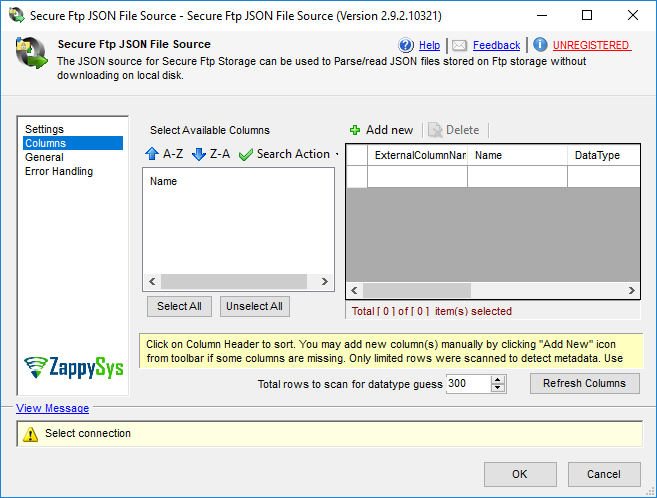Click the Add new plus icon
Image resolution: width=657 pixels, height=498 pixels.
pos(355,130)
